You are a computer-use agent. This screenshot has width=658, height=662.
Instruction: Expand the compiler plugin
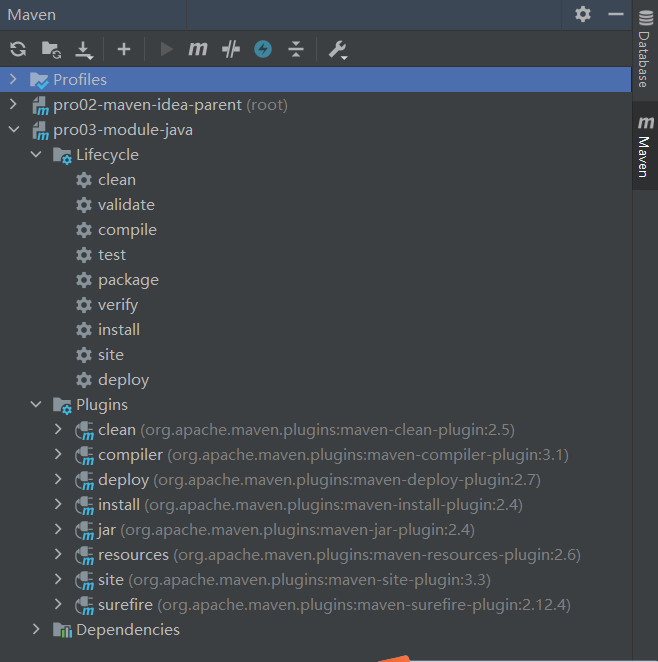pos(58,454)
